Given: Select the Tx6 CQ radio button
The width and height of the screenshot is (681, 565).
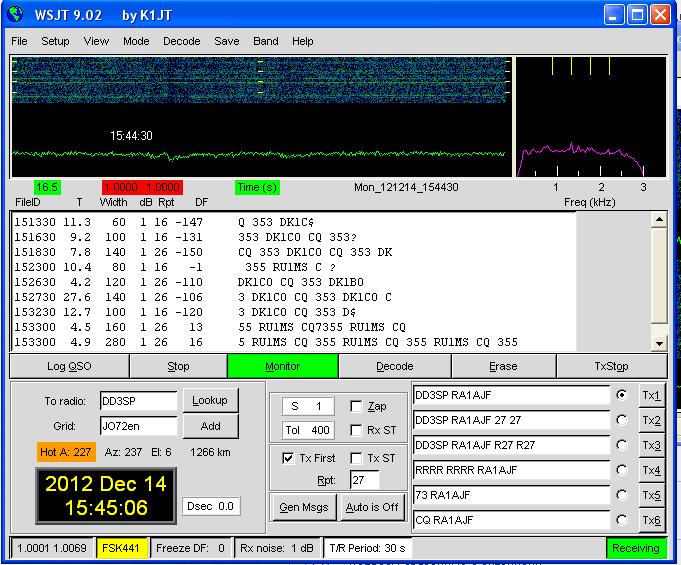Looking at the screenshot, I should (x=623, y=520).
